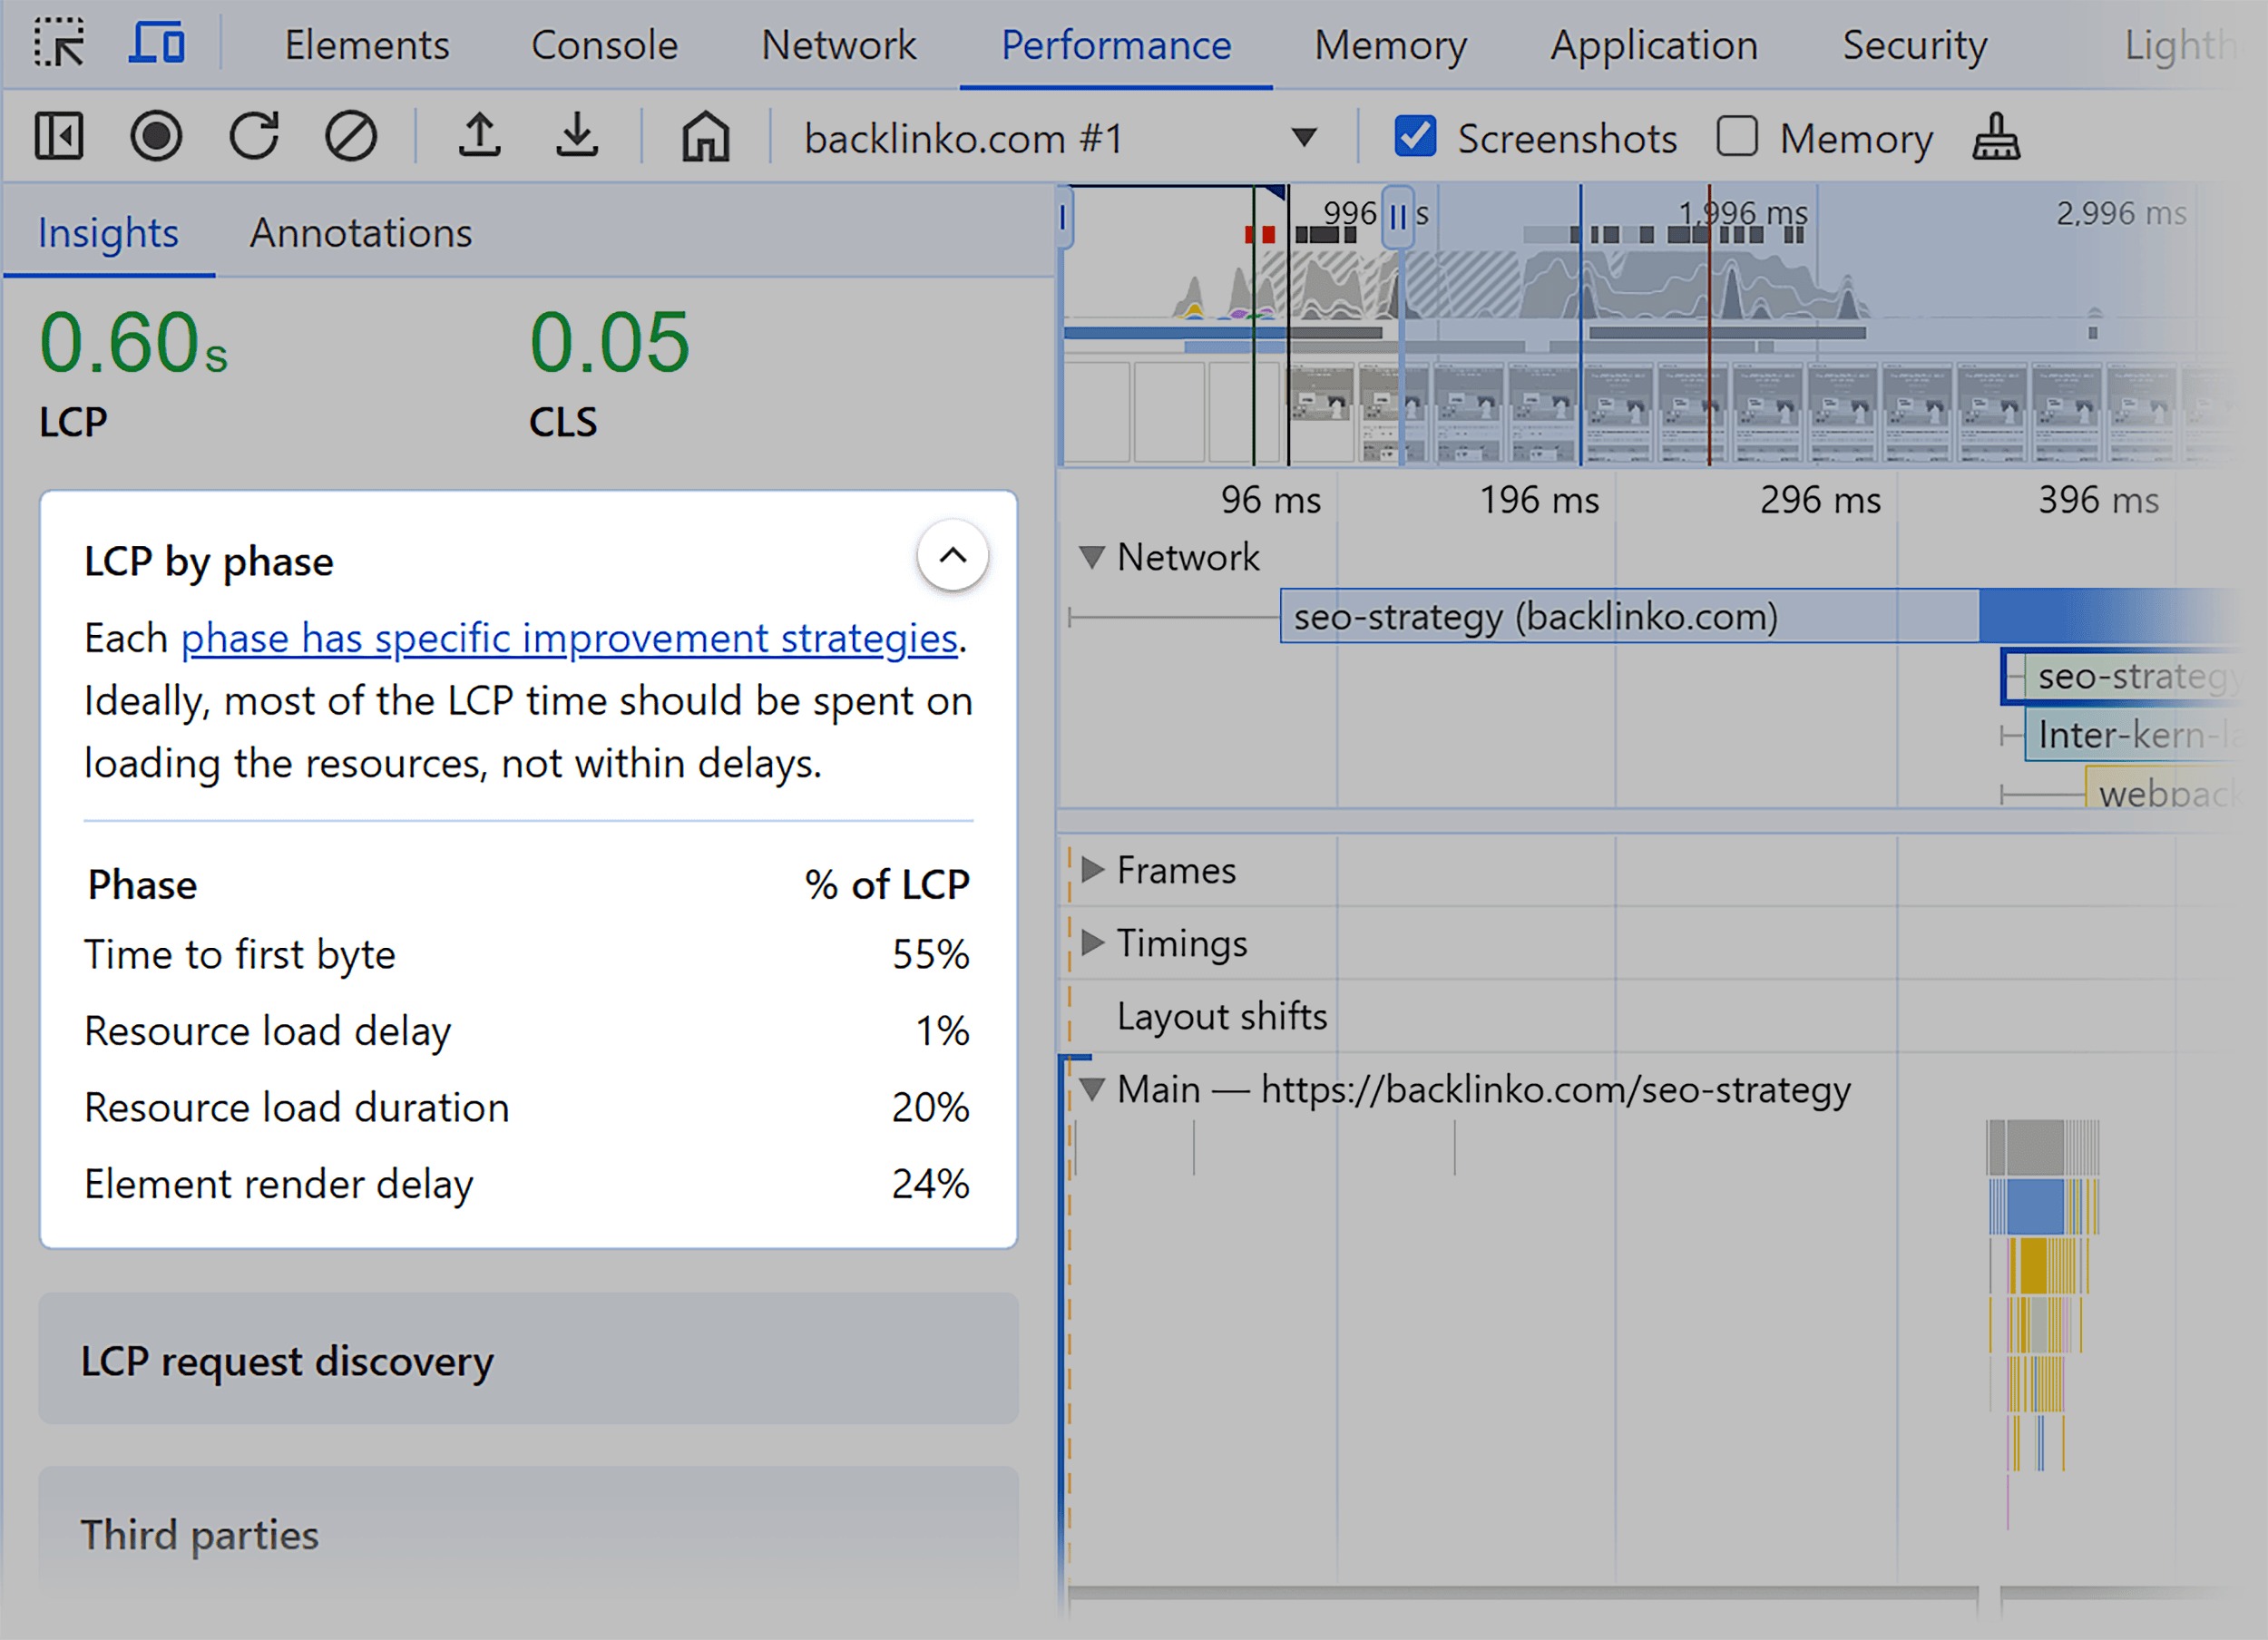2268x1640 pixels.
Task: Collapse the Main thread track
Action: point(1092,1089)
